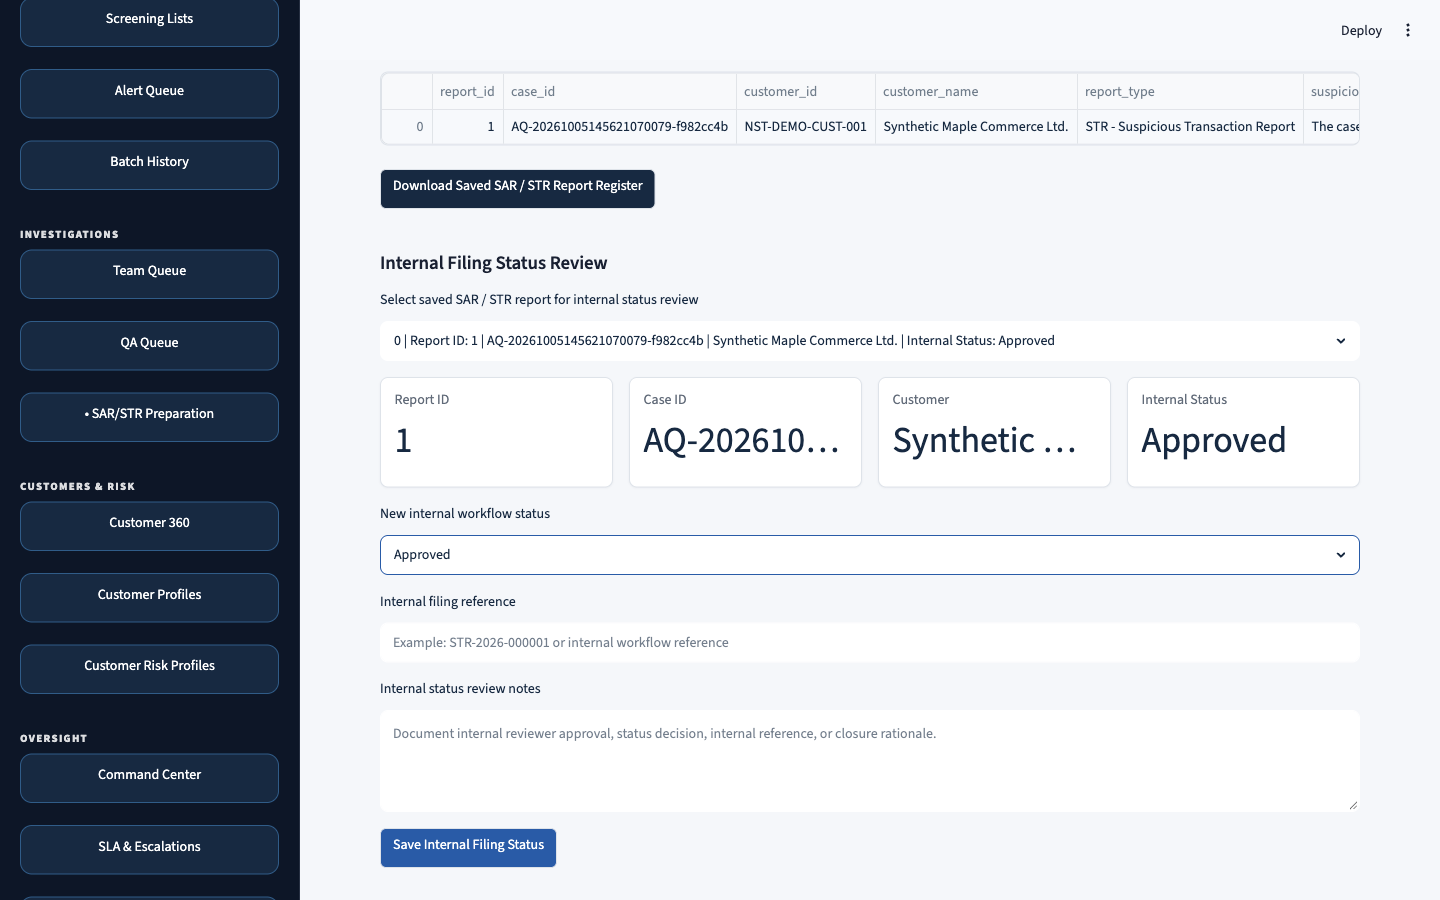The height and width of the screenshot is (900, 1440).
Task: Click the Report ID metric value 1
Action: click(403, 441)
